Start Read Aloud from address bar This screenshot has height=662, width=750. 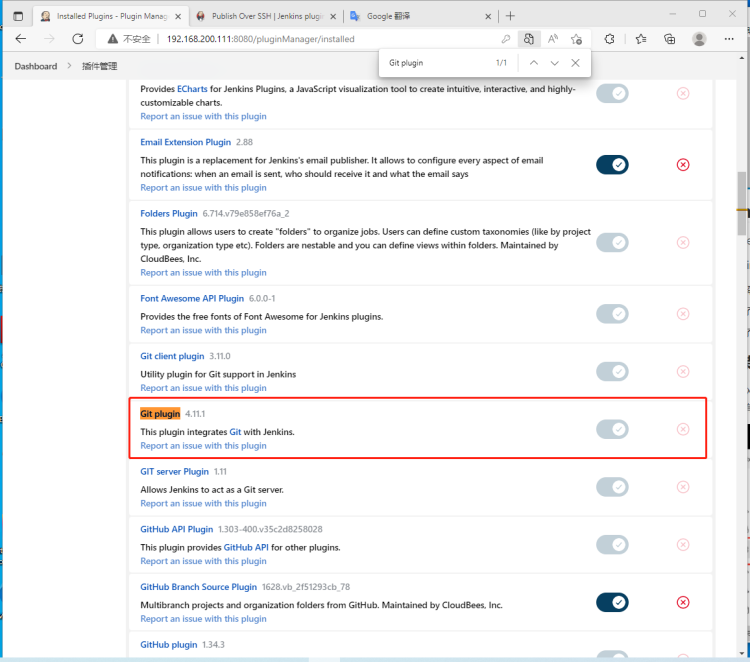(x=552, y=39)
